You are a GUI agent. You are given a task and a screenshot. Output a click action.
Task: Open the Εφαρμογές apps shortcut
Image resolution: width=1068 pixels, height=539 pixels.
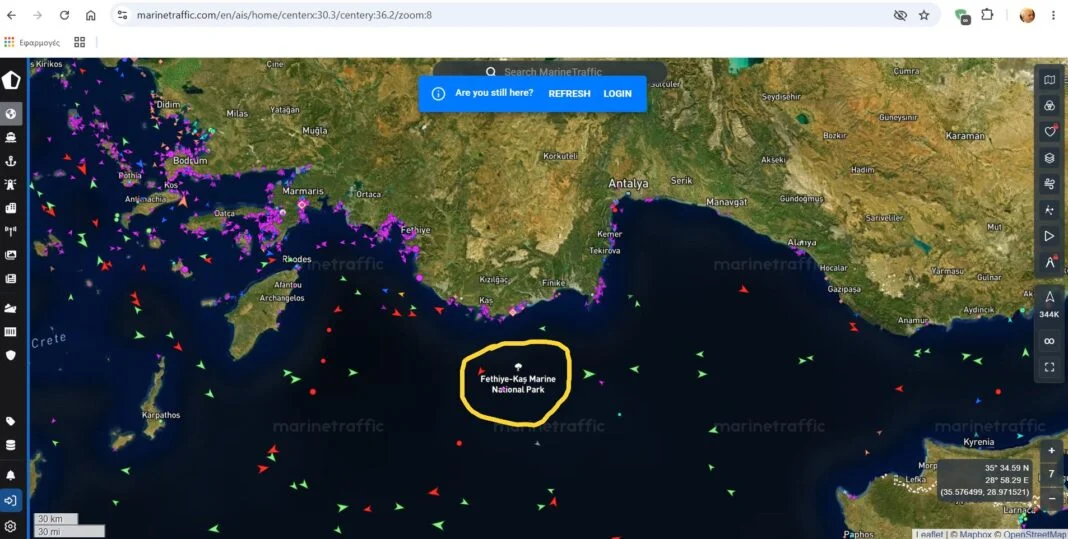(x=32, y=42)
